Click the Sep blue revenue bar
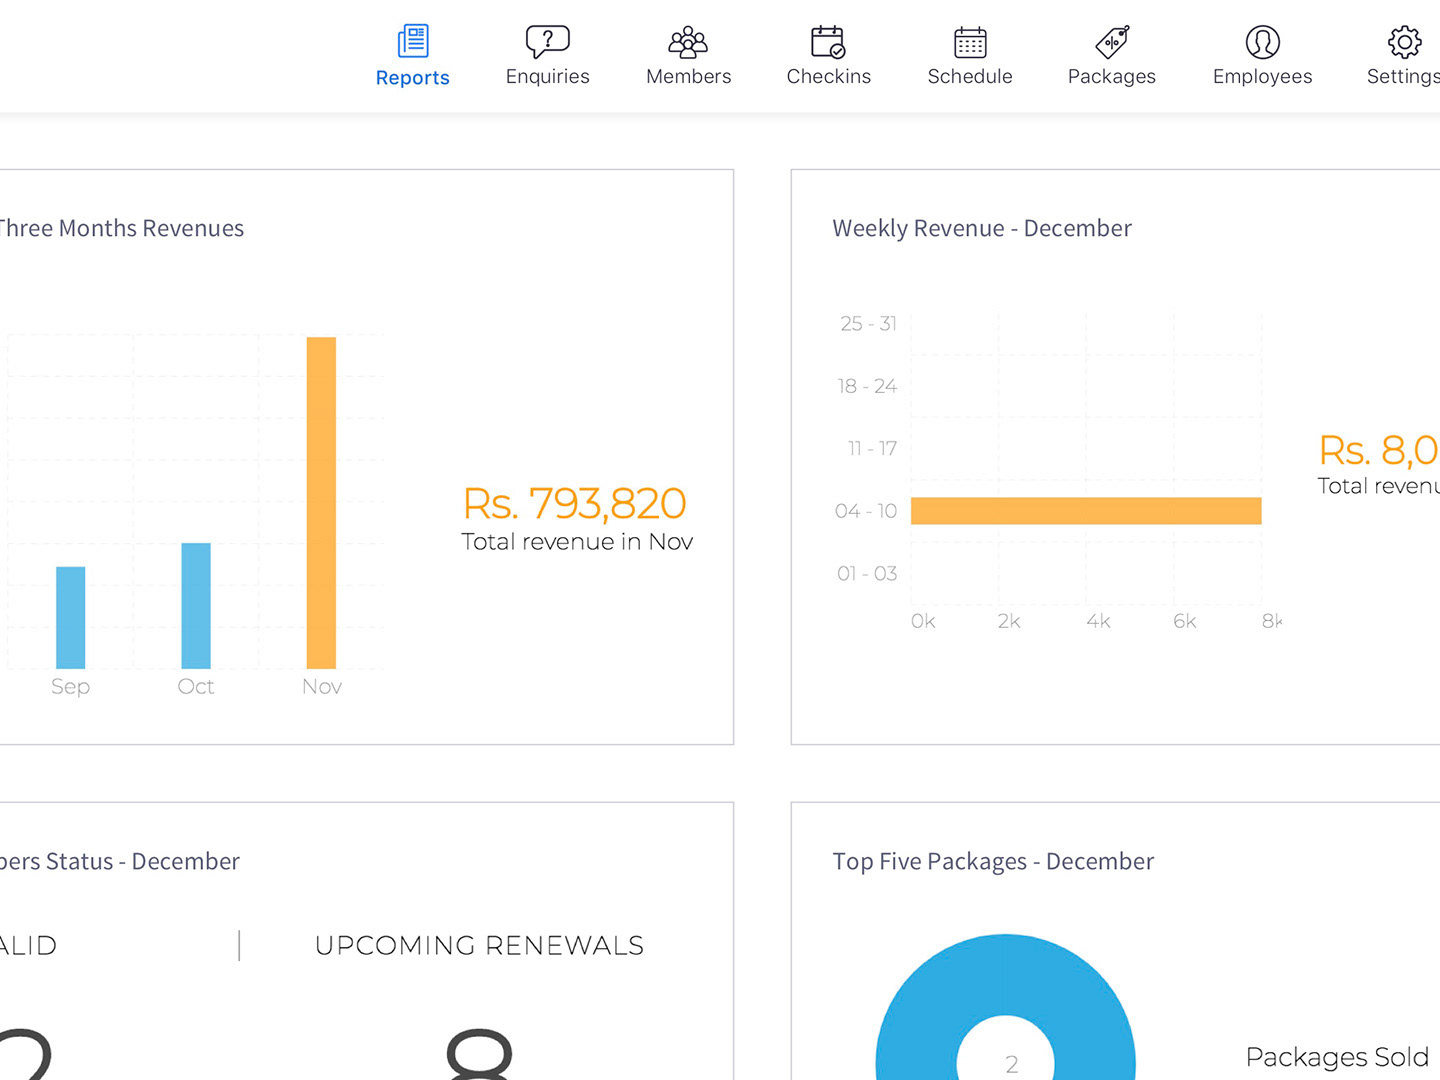 click(x=70, y=617)
